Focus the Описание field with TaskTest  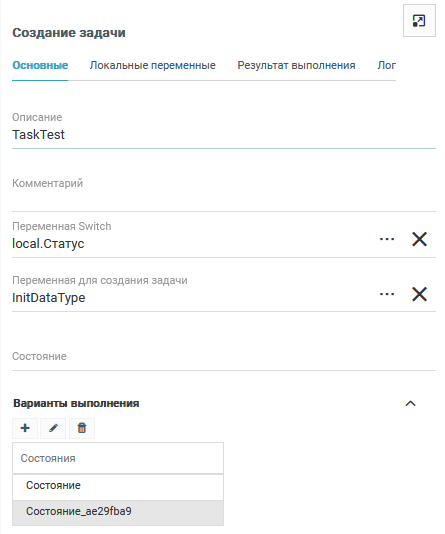[224, 135]
